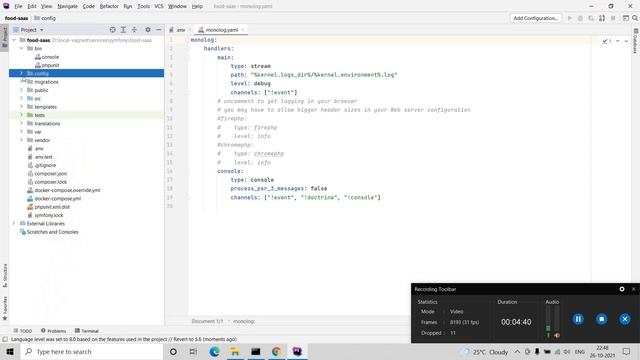The image size is (640, 360).
Task: Open the Project view dropdown
Action: tap(28, 30)
